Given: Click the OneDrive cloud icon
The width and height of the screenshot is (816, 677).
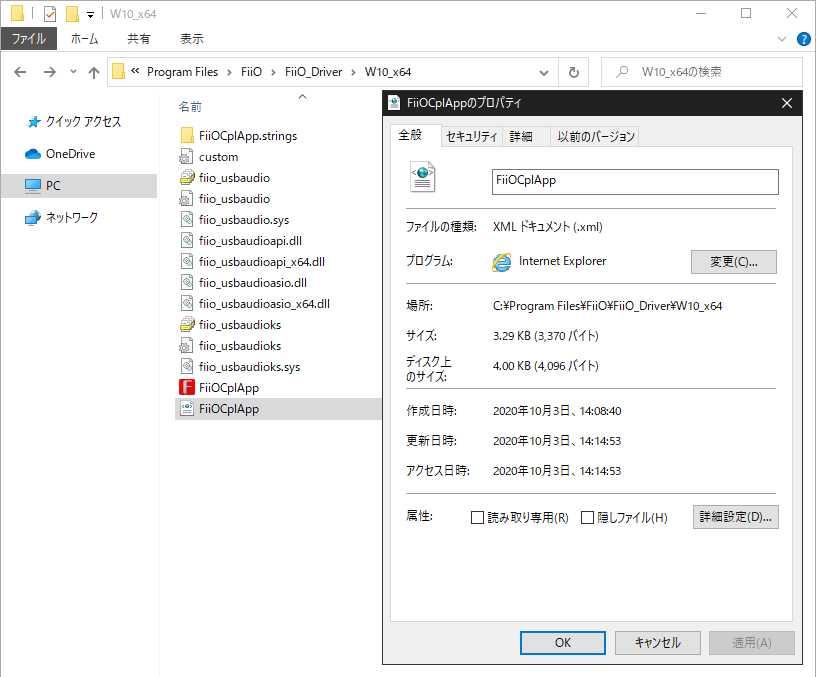Looking at the screenshot, I should 33,154.
